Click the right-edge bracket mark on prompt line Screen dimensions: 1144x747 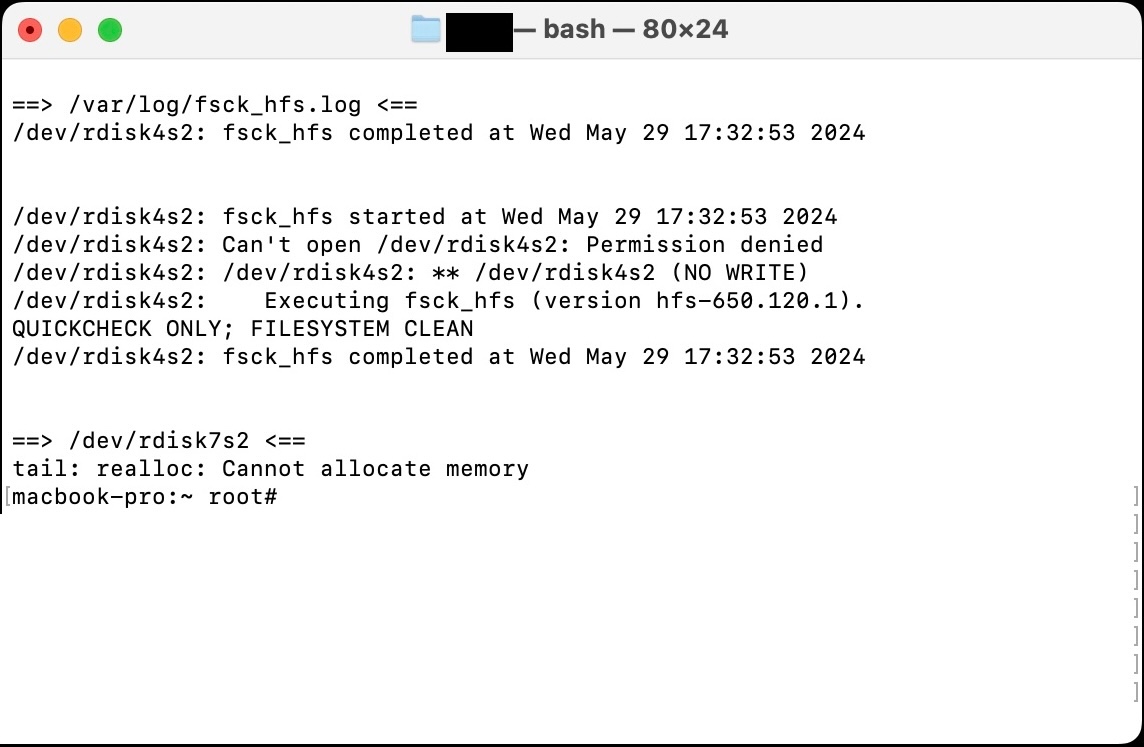[1136, 497]
